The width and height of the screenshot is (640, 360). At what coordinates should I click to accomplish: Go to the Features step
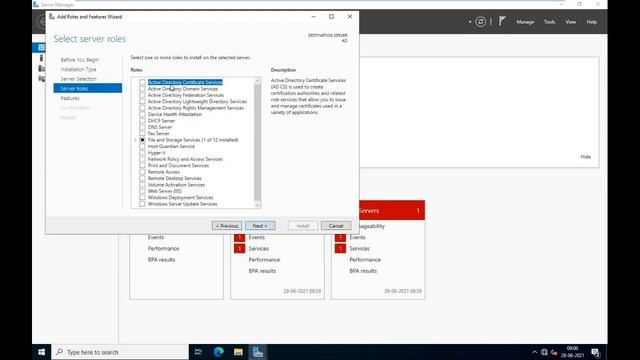click(x=70, y=98)
